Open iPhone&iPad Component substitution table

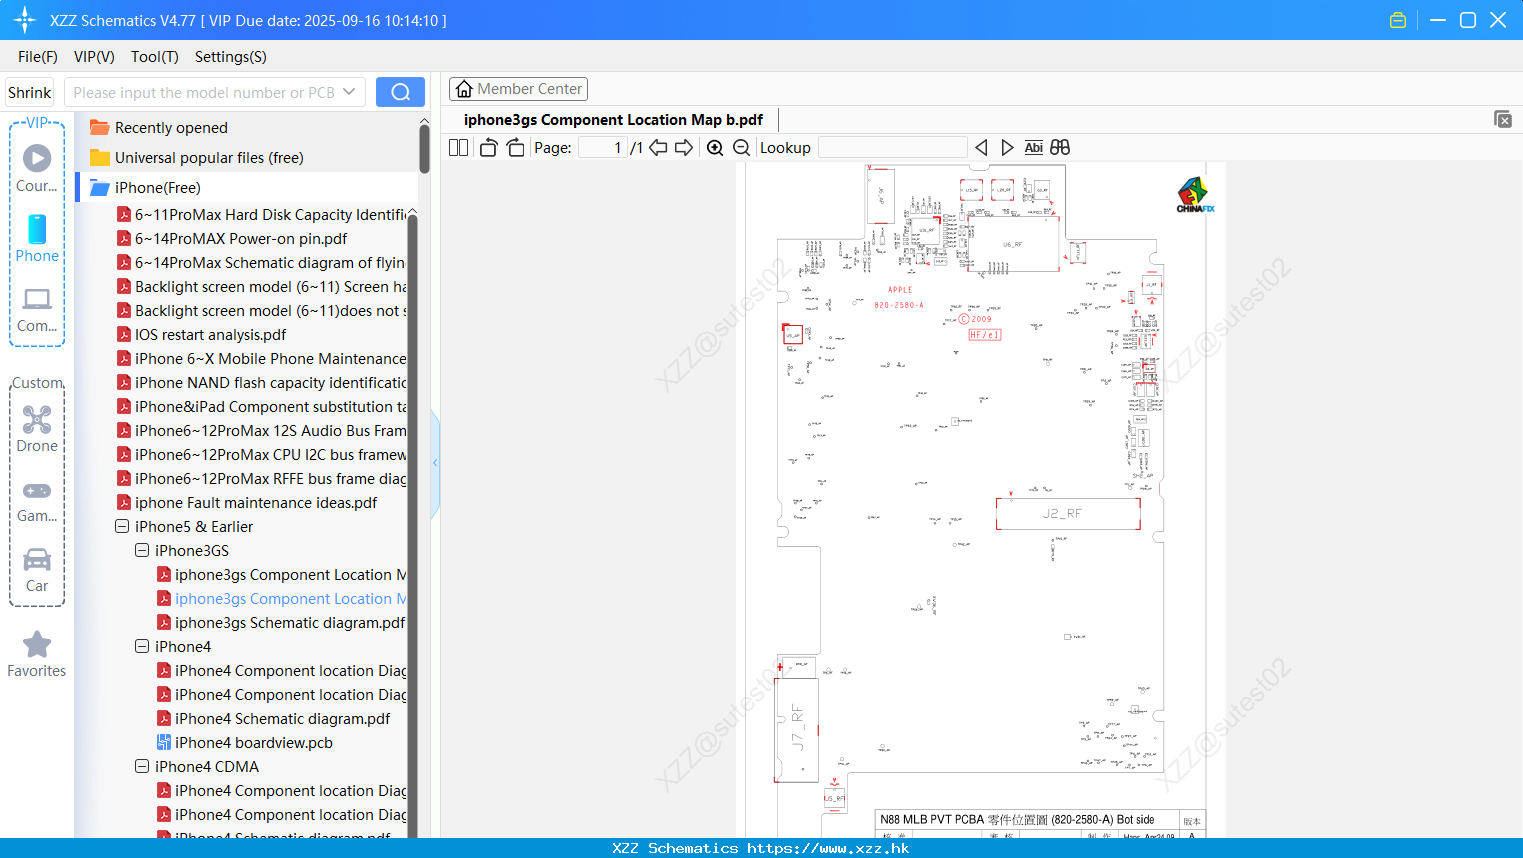(x=270, y=407)
